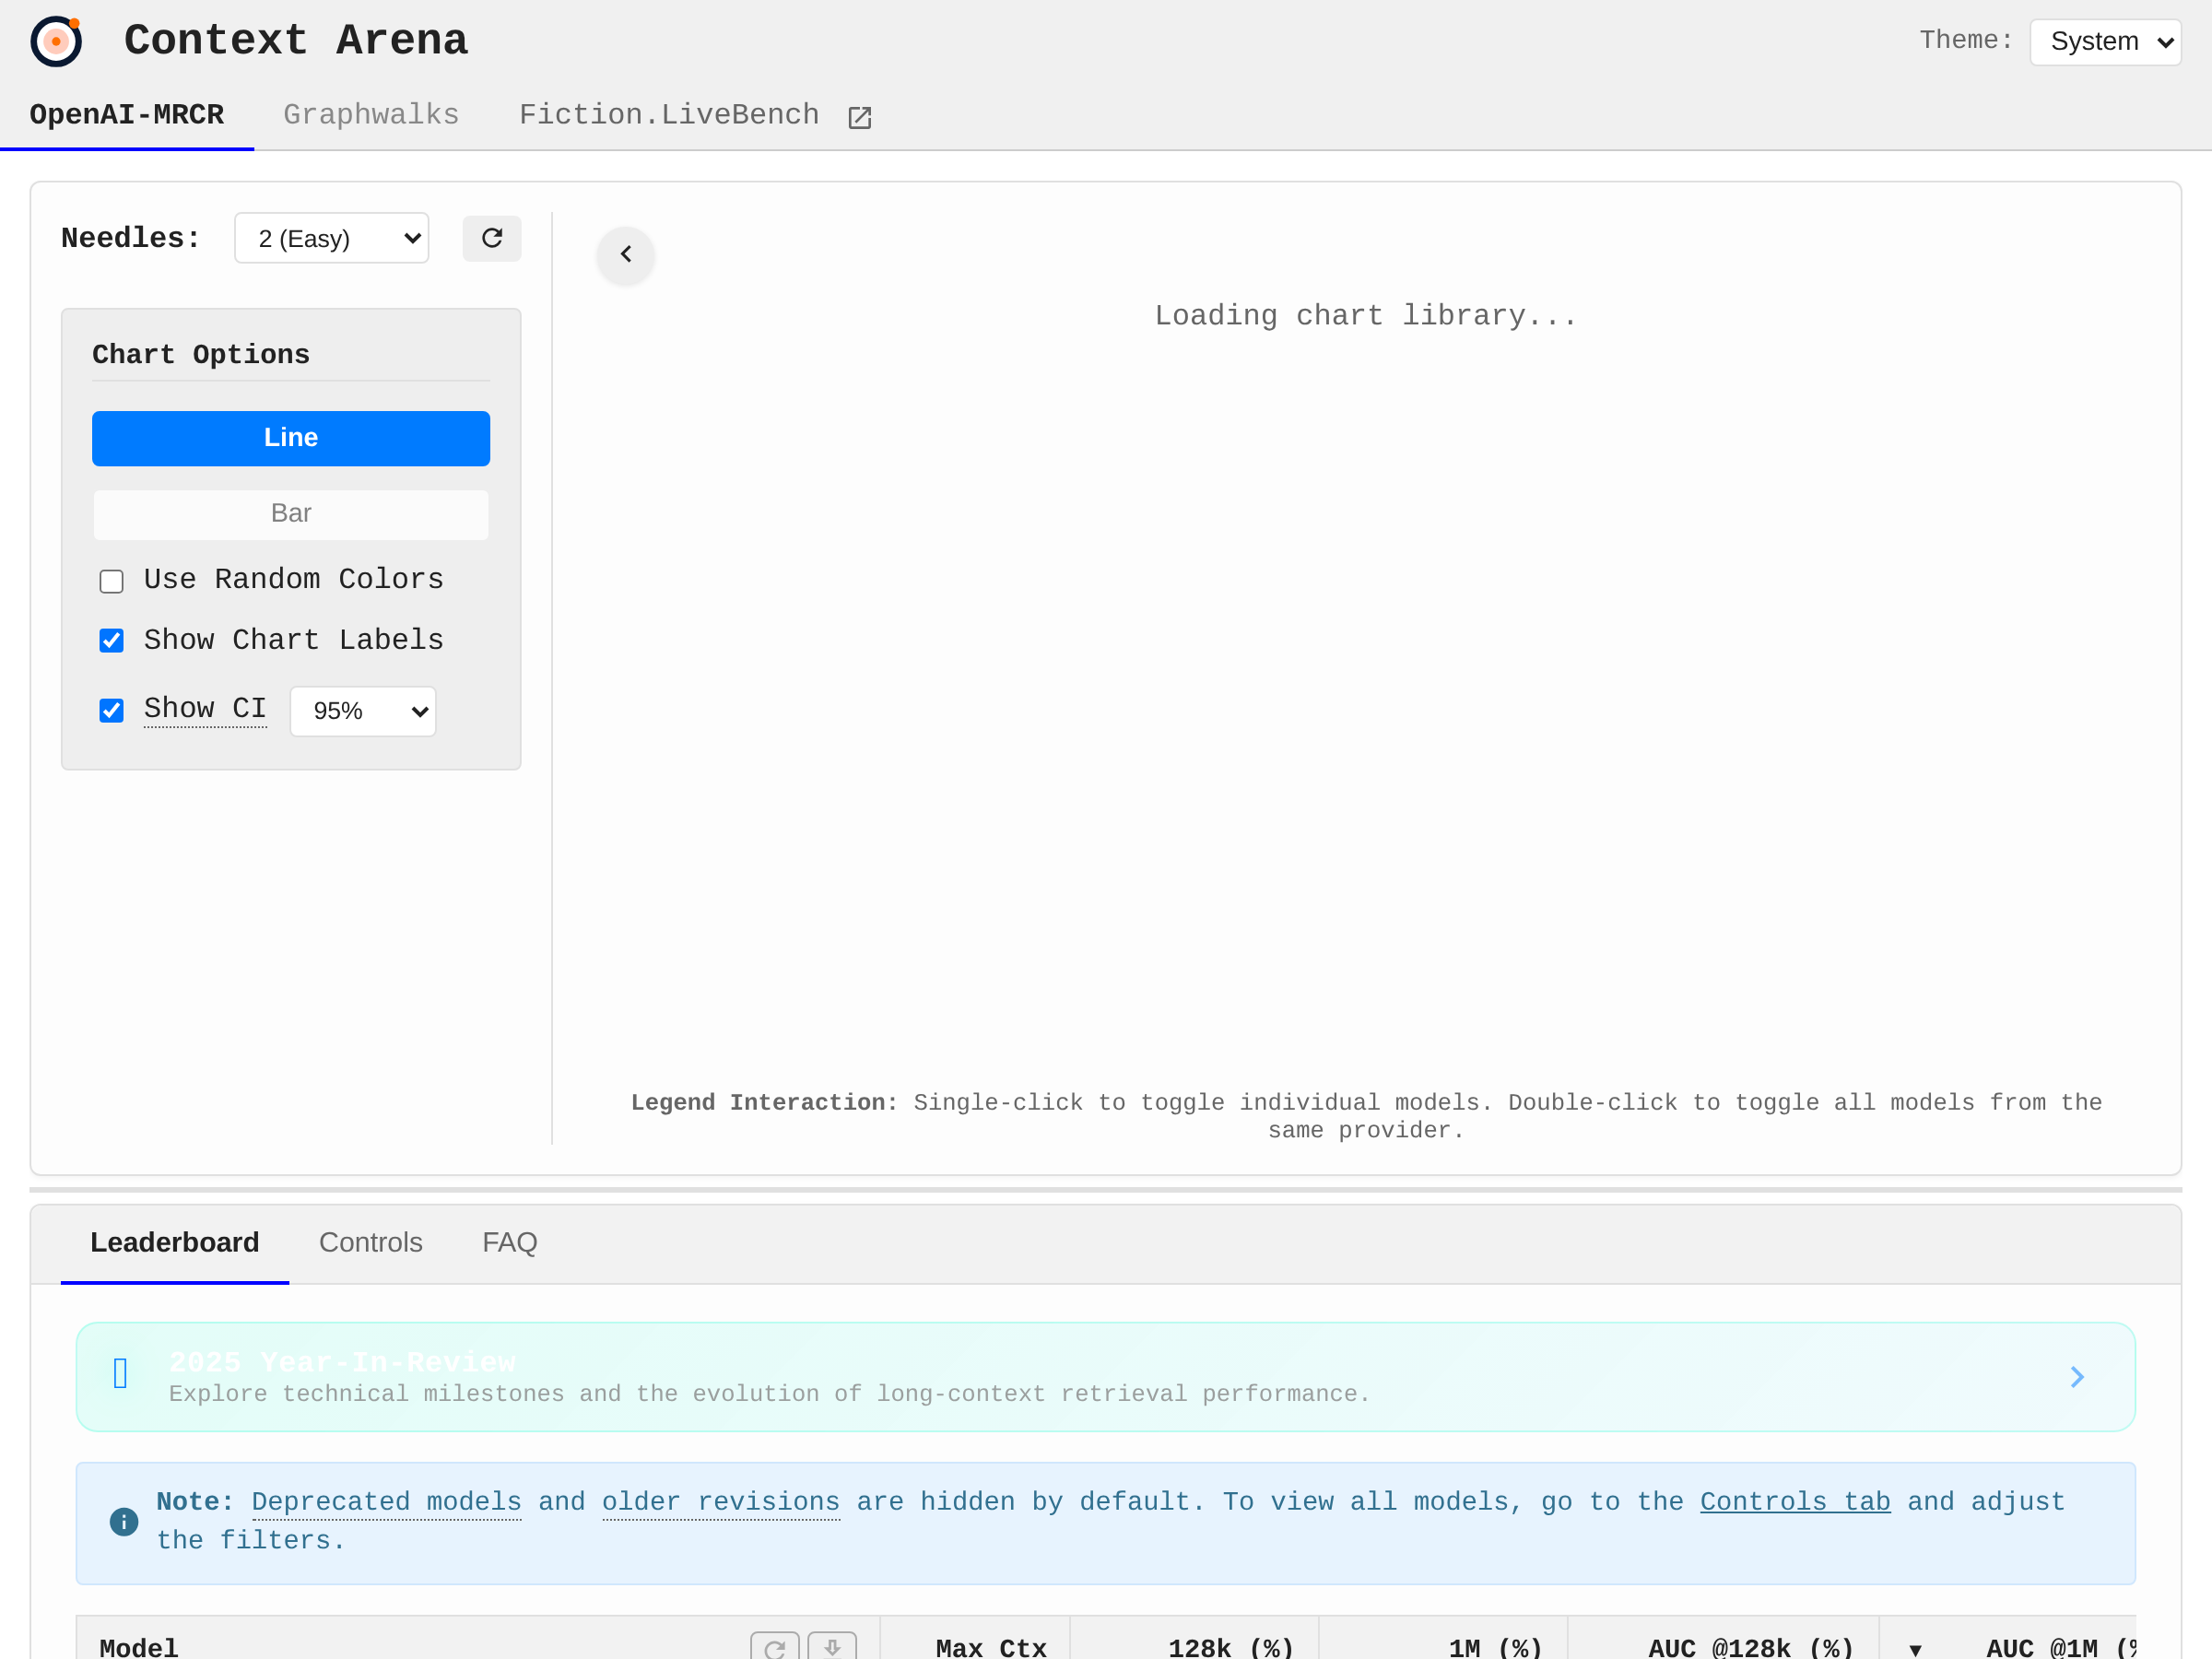Open the FAQ tab

pyautogui.click(x=509, y=1242)
